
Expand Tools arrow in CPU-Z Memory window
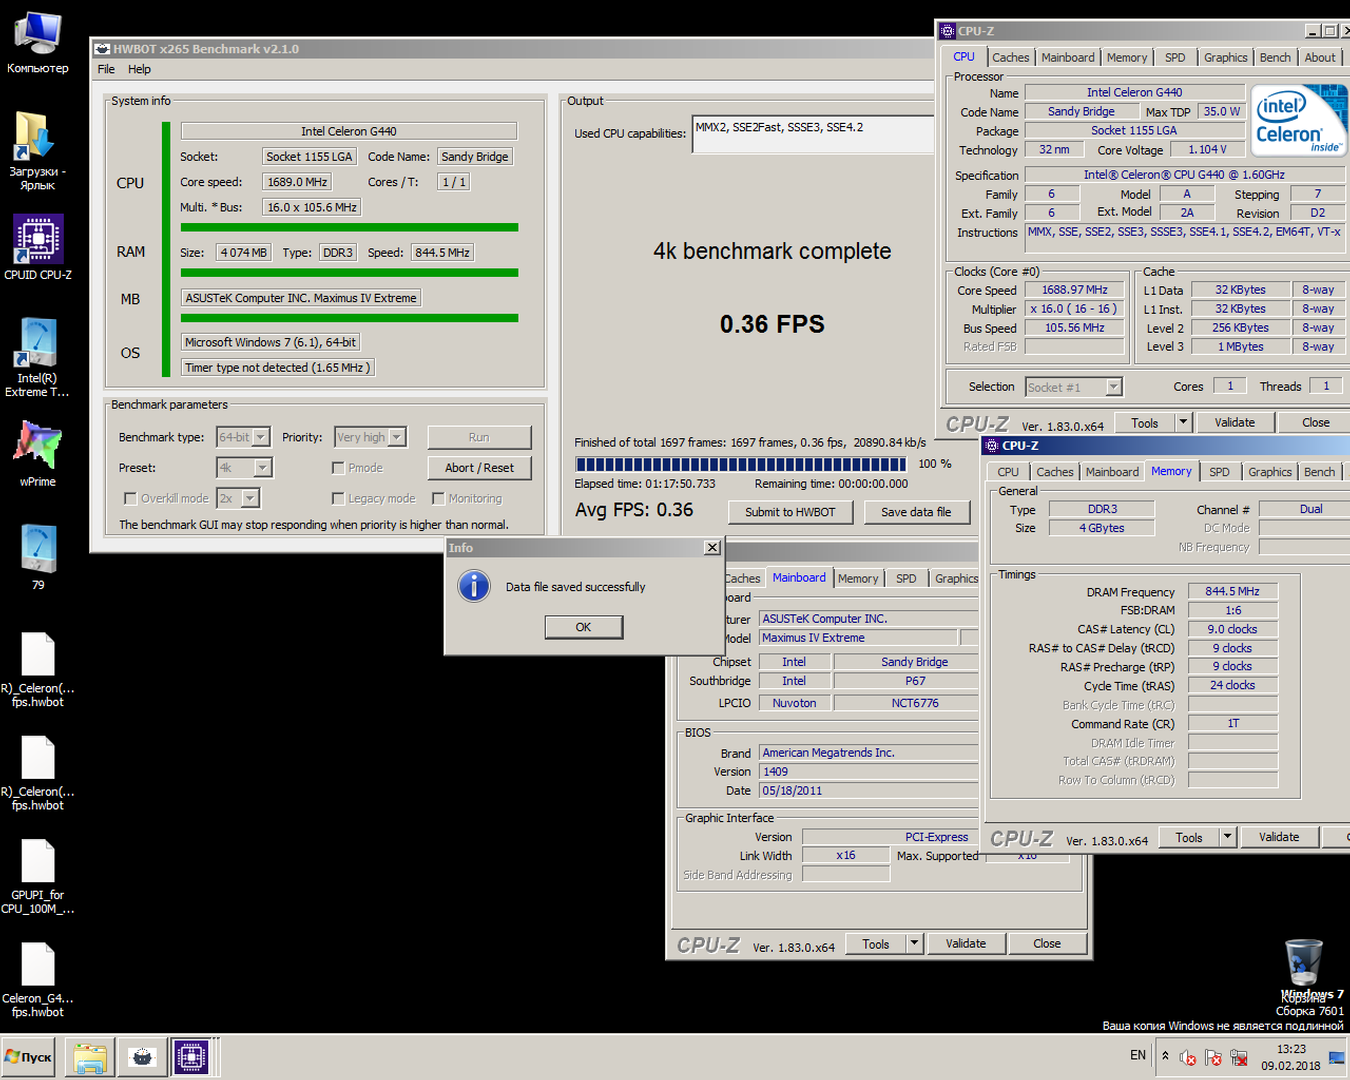(x=1228, y=837)
